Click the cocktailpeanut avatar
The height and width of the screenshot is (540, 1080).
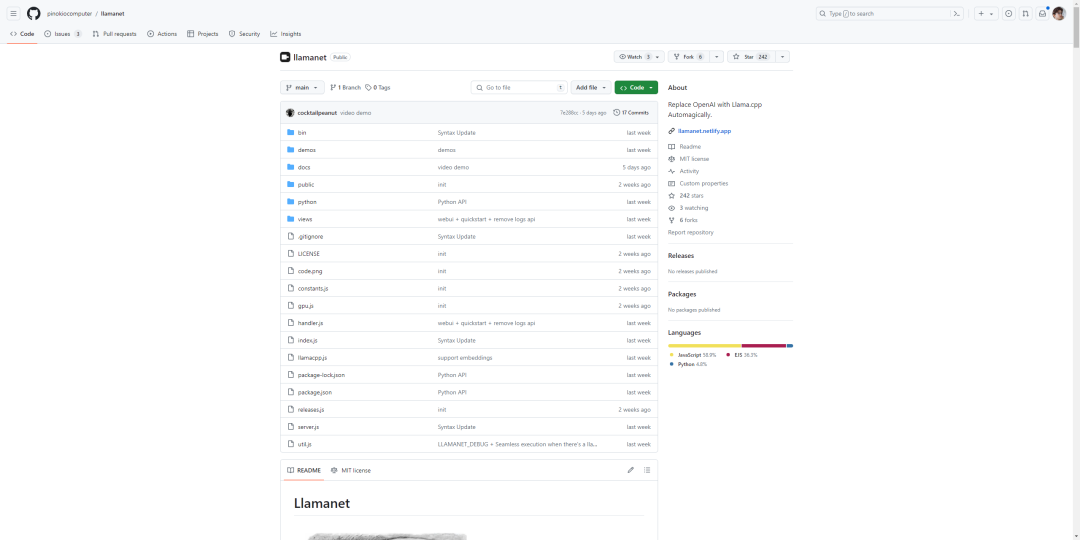[291, 112]
